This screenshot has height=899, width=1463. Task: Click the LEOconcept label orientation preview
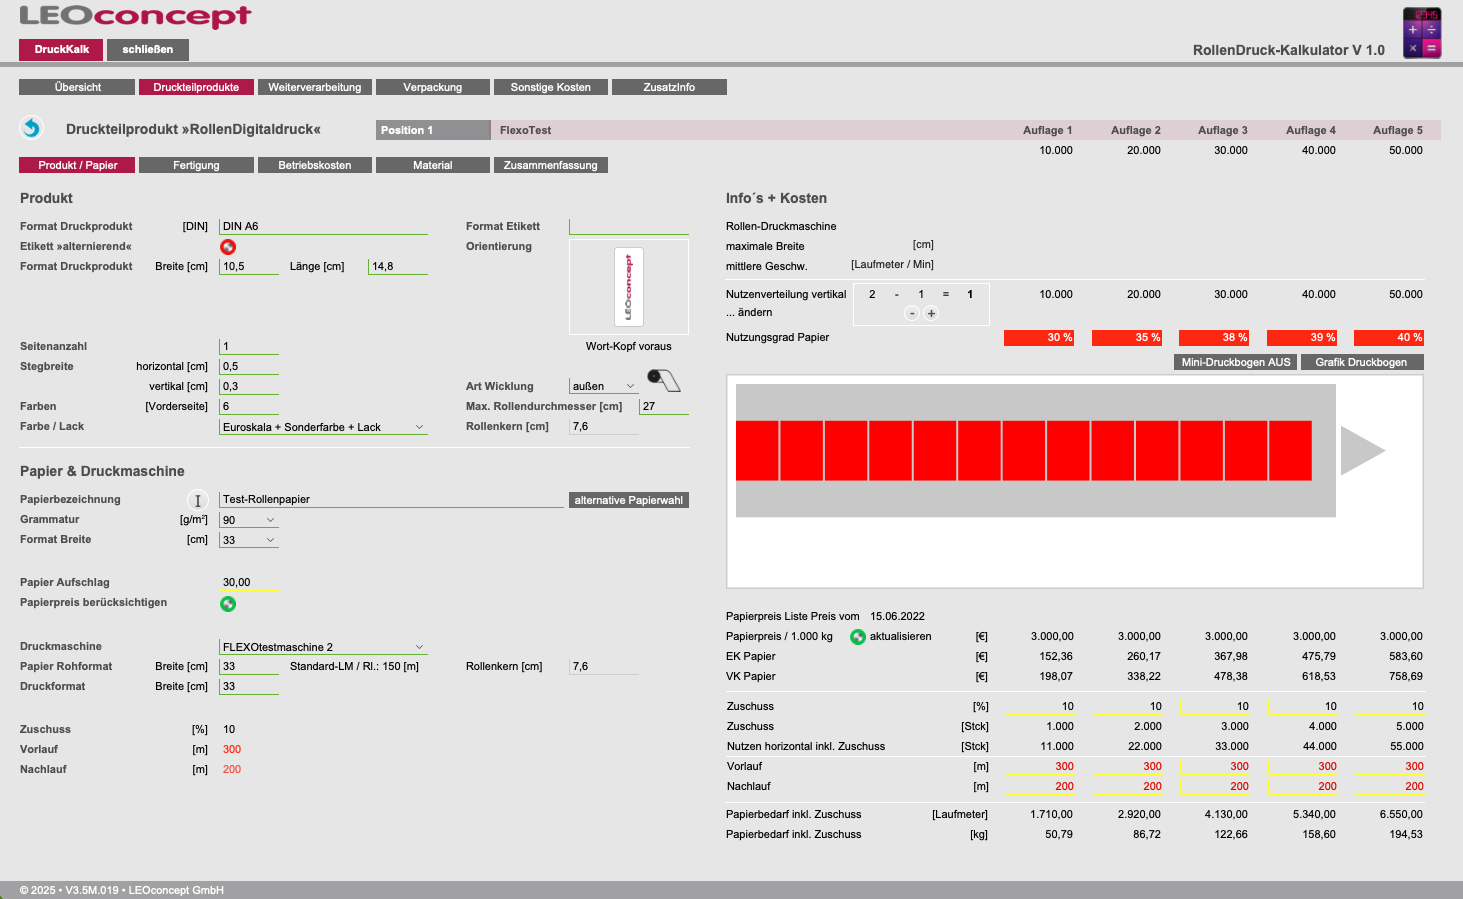(629, 287)
